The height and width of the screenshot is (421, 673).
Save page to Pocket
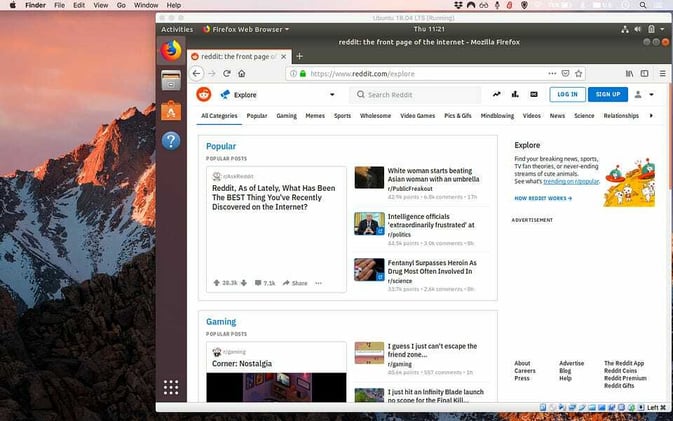coord(565,73)
